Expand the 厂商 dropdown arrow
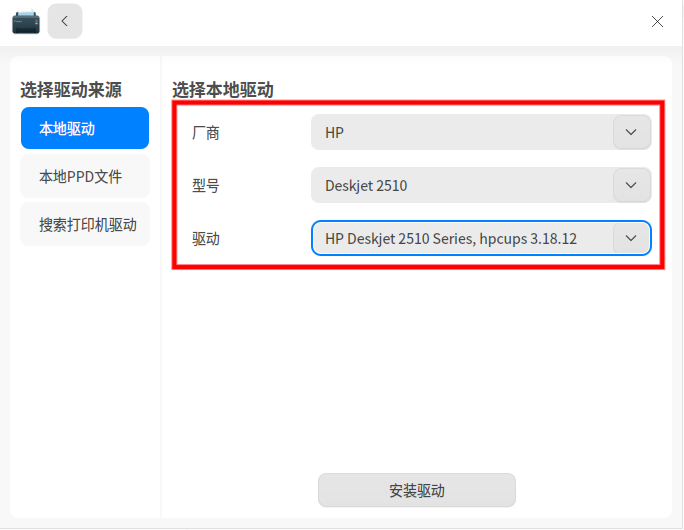684x530 pixels. [631, 132]
